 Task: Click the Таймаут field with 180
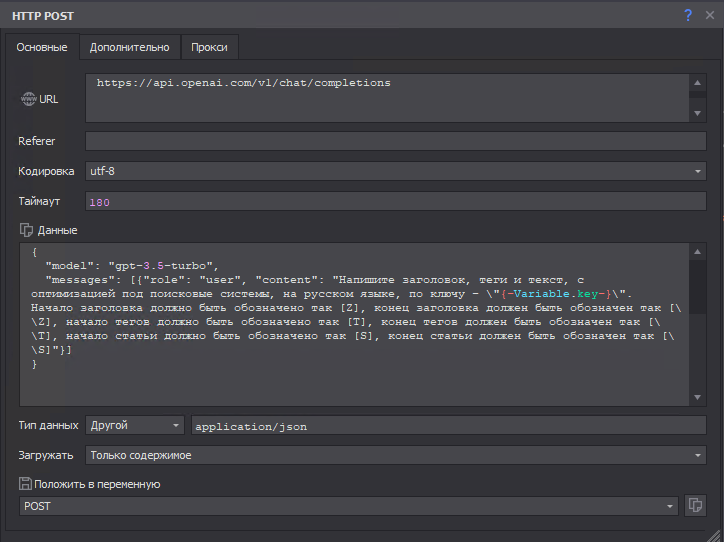[396, 202]
